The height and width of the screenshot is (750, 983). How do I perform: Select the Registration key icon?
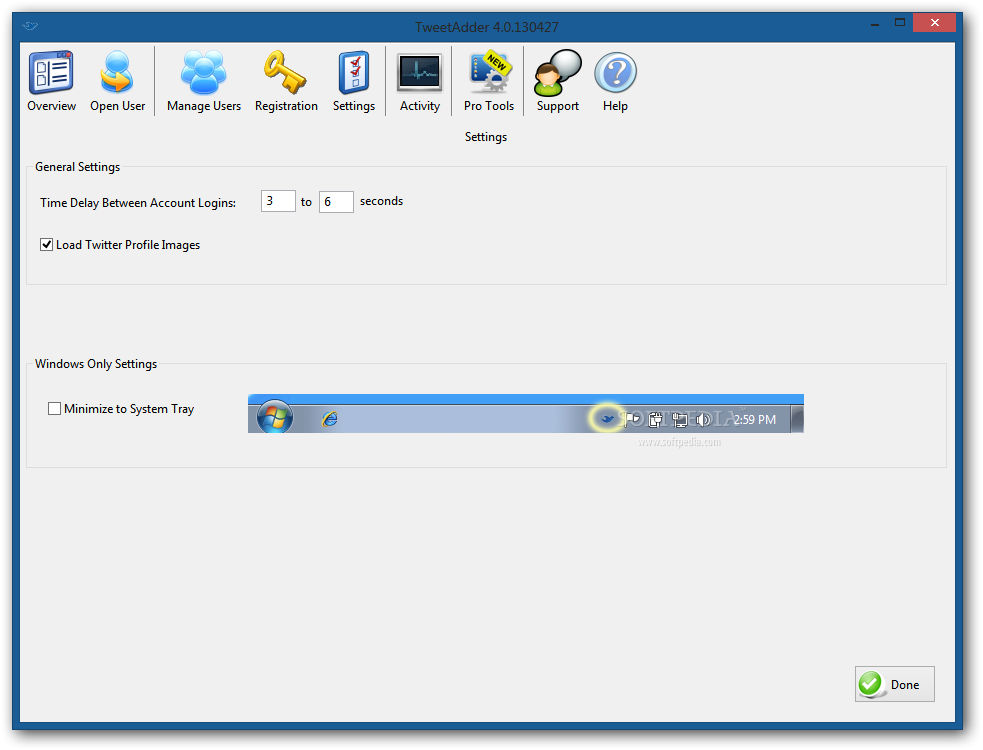pos(286,82)
